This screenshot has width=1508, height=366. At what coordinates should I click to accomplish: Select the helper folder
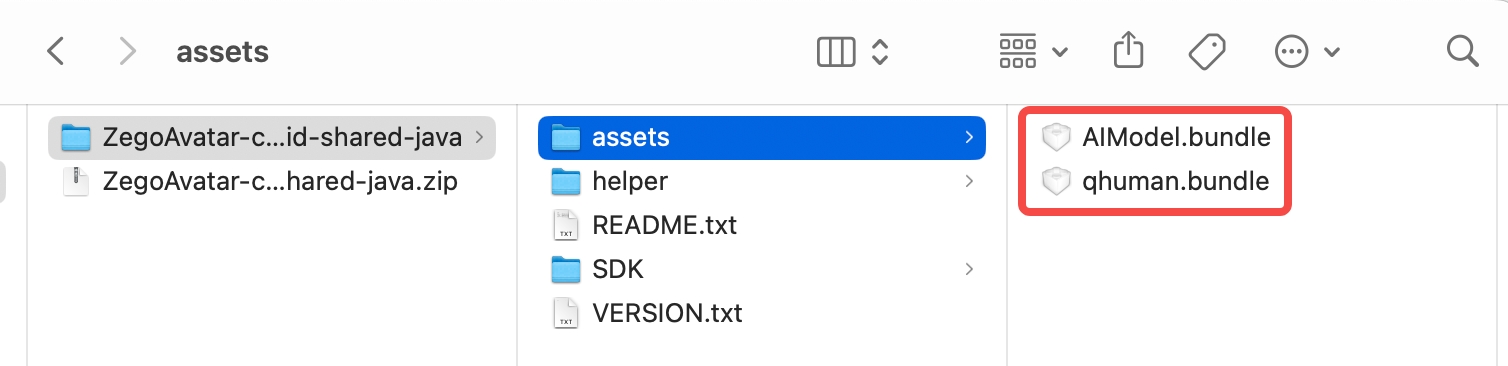(x=762, y=181)
